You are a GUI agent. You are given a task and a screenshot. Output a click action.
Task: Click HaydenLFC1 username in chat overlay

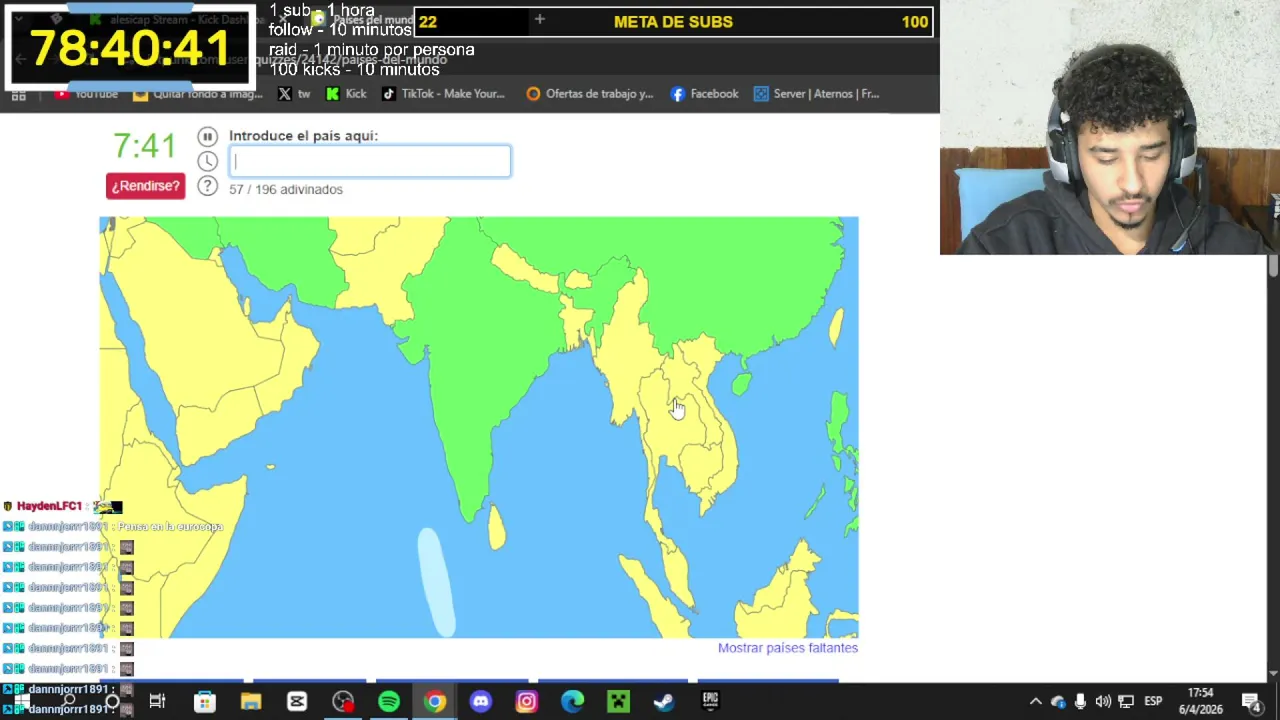[x=49, y=506]
